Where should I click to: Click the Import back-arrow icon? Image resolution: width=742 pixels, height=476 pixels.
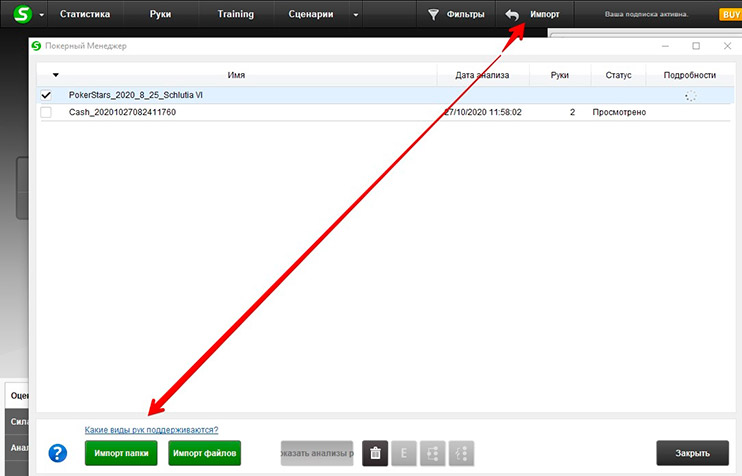pos(512,15)
